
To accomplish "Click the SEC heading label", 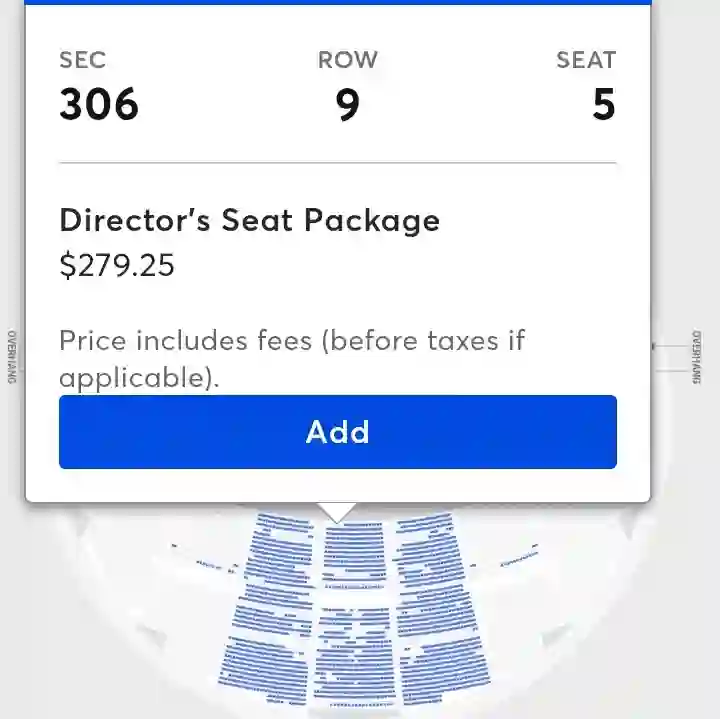I will 83,60.
